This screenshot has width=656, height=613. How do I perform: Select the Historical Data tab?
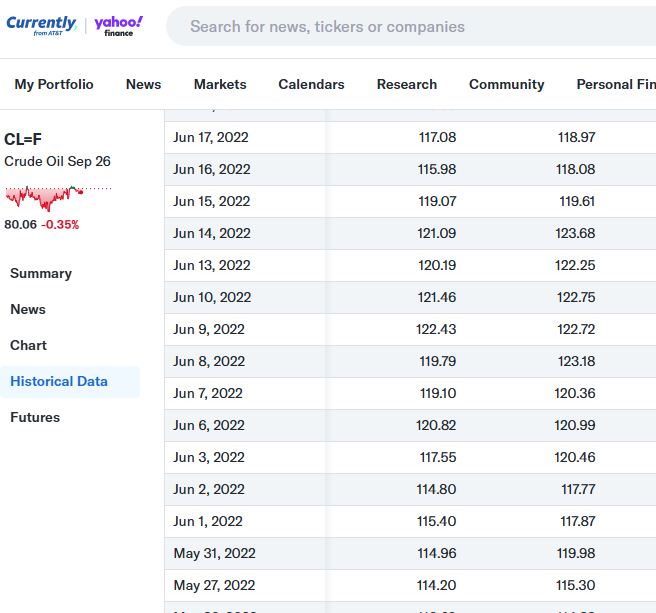[x=59, y=381]
